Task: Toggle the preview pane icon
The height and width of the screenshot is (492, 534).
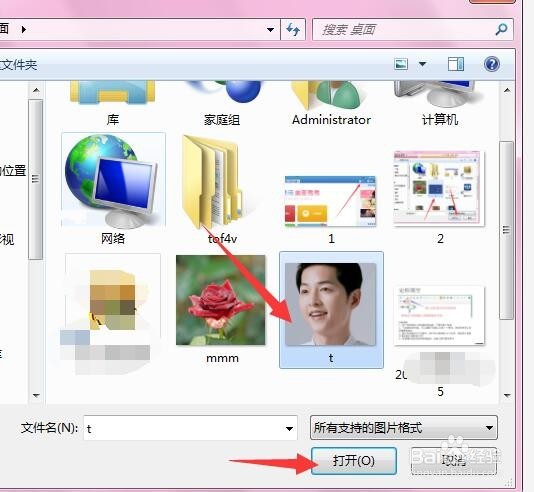Action: pyautogui.click(x=456, y=64)
